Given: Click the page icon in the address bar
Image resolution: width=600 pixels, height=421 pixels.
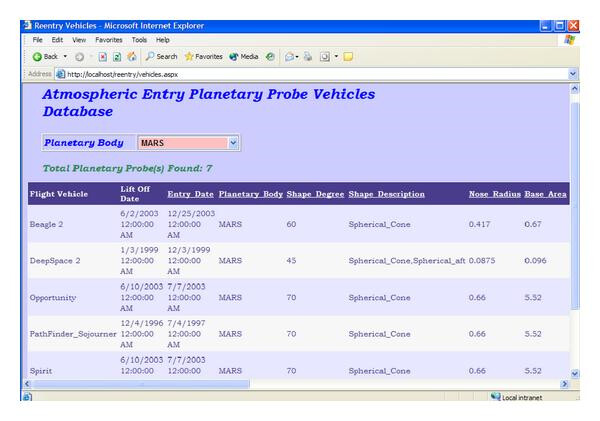Looking at the screenshot, I should click(60, 74).
